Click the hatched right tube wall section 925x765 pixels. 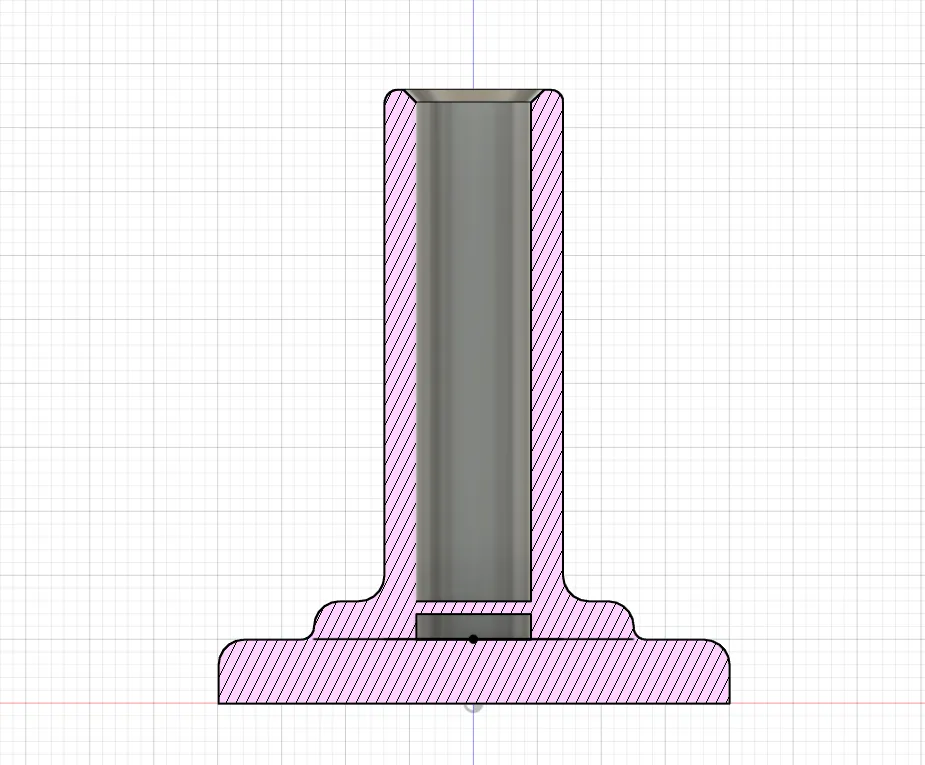point(547,348)
